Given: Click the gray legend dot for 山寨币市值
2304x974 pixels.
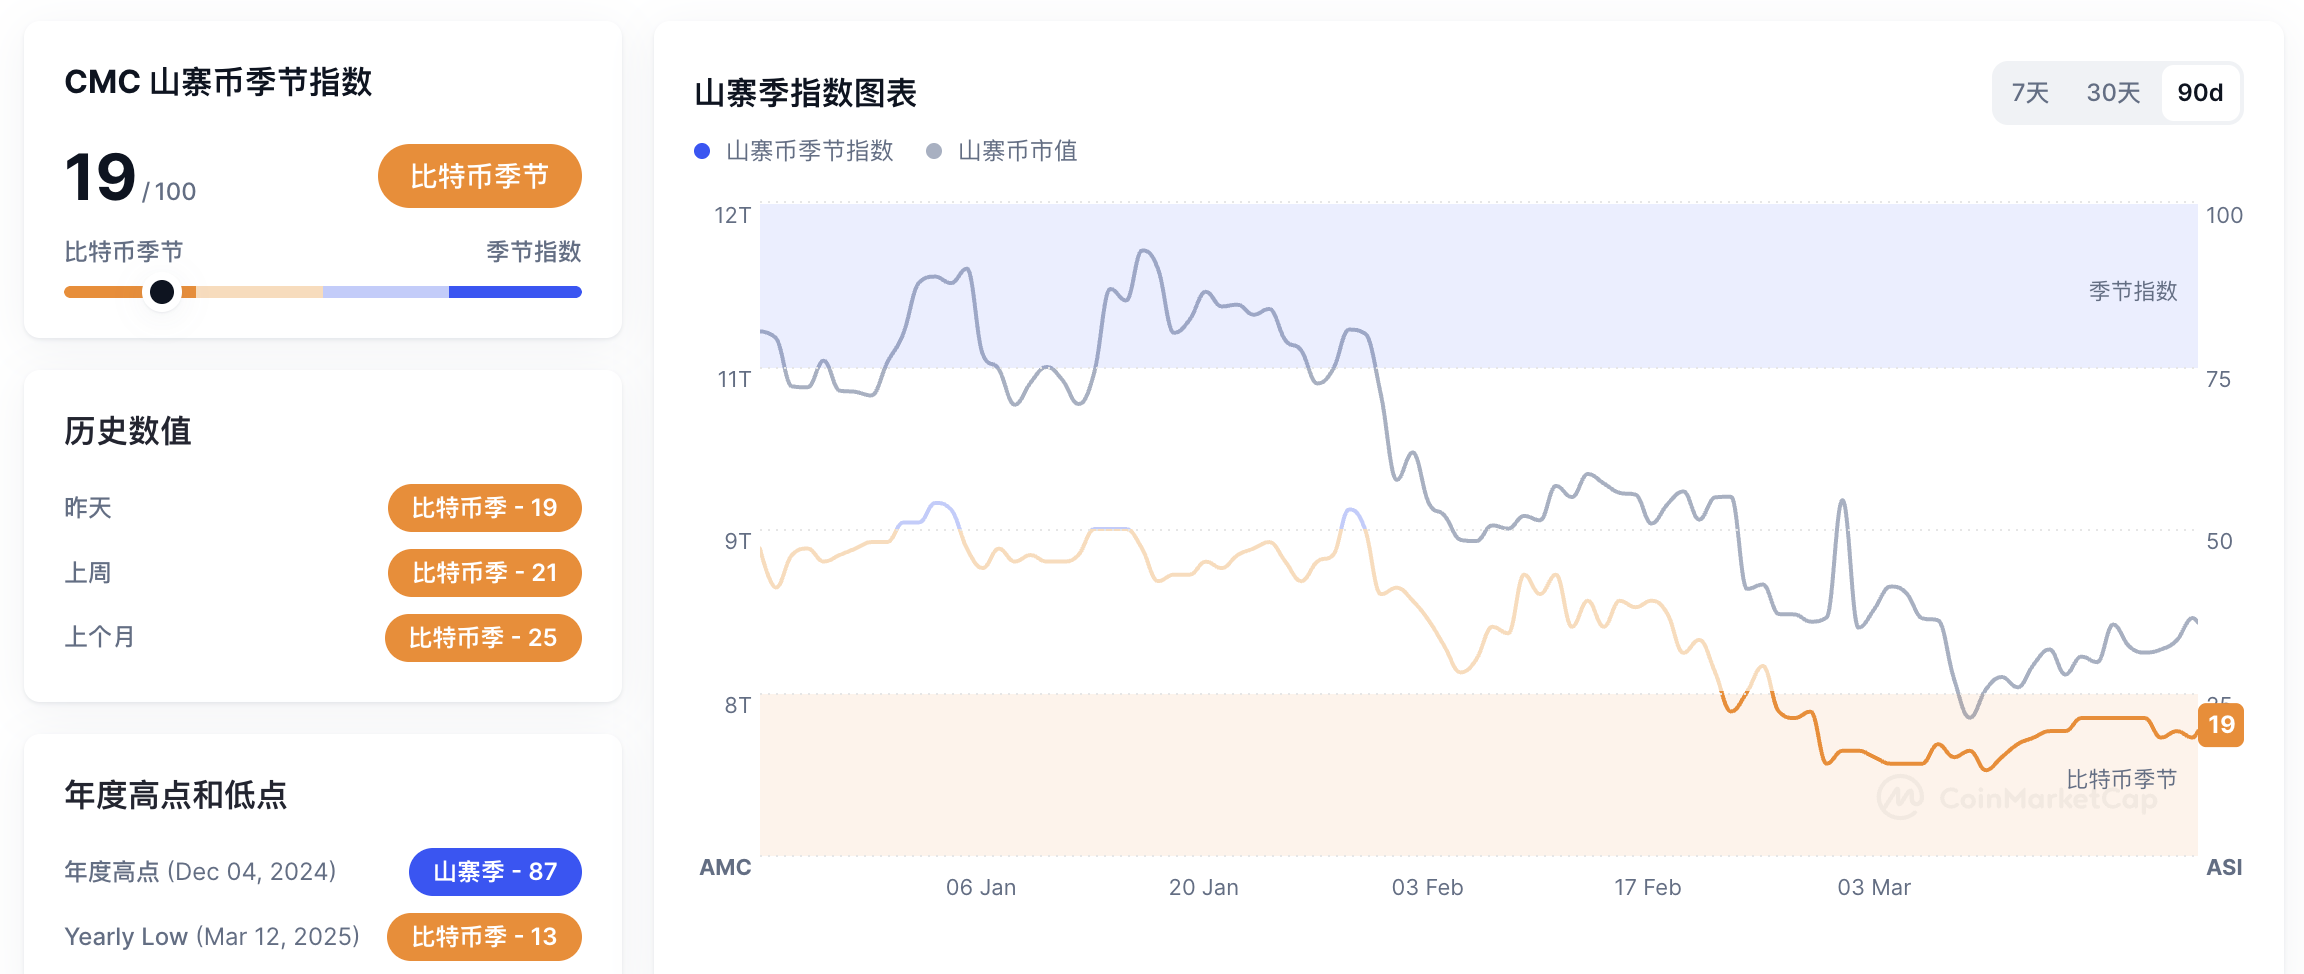Looking at the screenshot, I should (x=935, y=150).
